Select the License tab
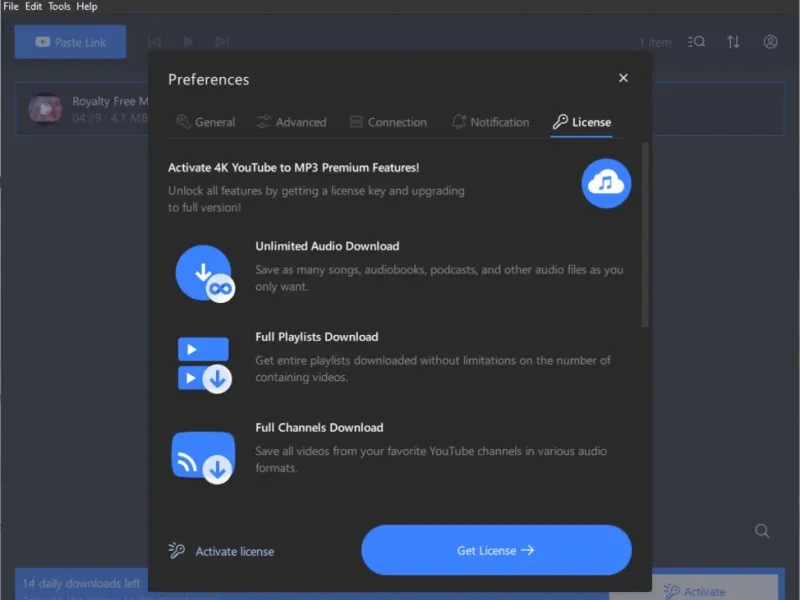 [582, 122]
